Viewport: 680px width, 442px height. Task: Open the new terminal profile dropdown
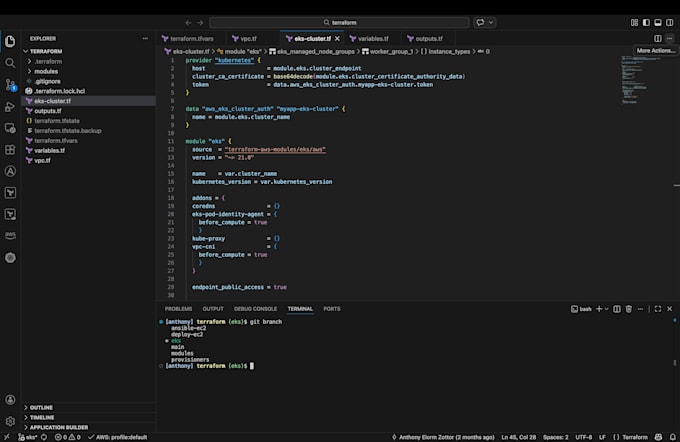606,309
